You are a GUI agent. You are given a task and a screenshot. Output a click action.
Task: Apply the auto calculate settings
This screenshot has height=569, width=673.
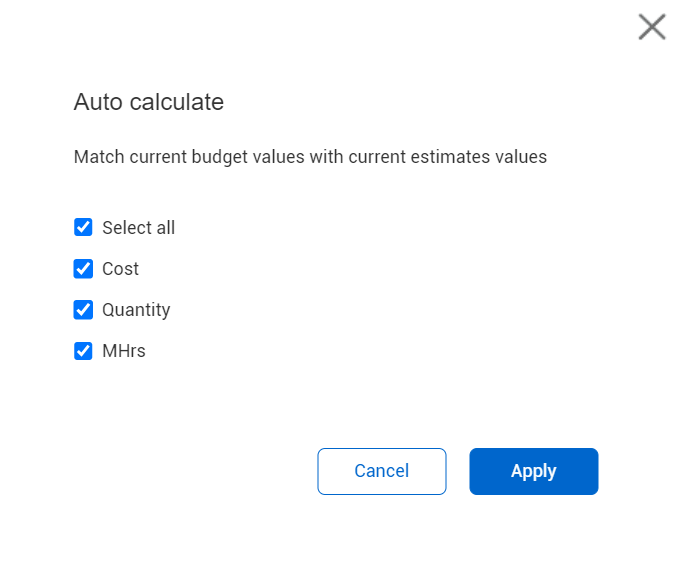533,471
